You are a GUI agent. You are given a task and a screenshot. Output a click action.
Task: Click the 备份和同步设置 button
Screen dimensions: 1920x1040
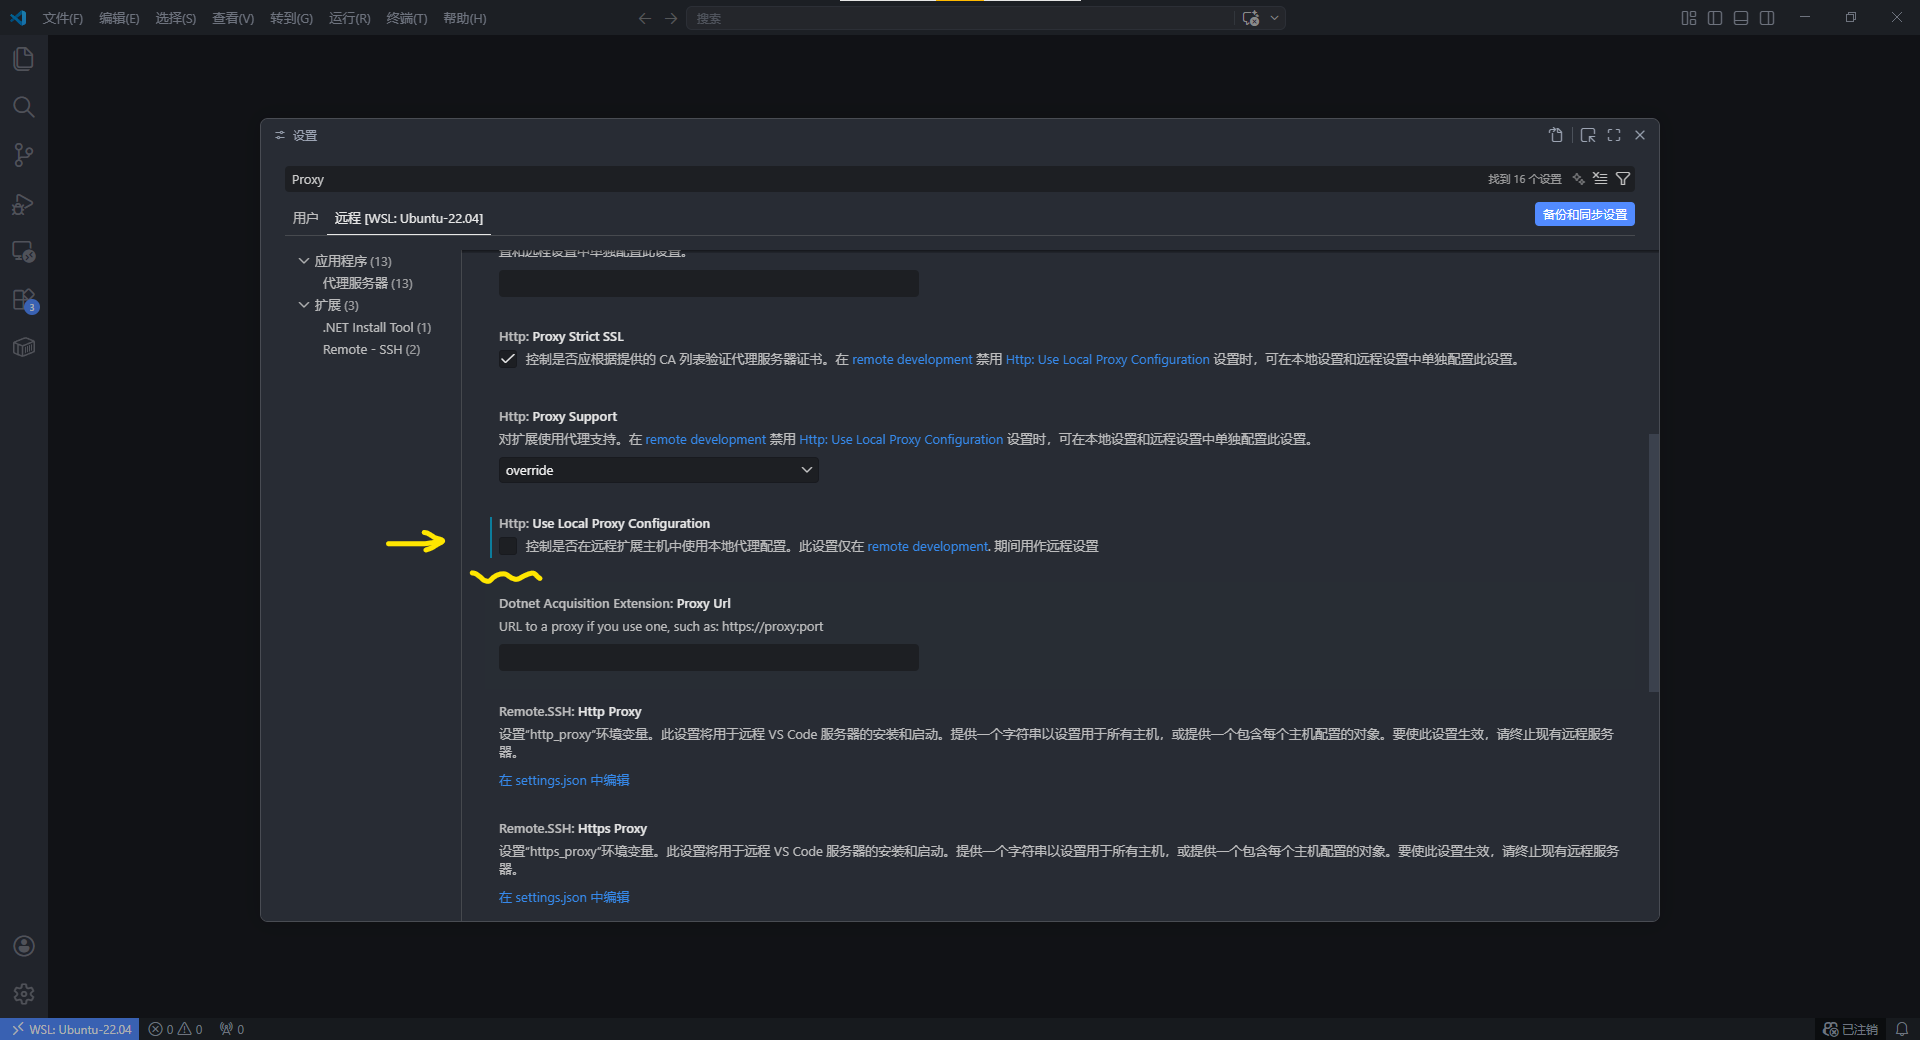click(x=1584, y=215)
